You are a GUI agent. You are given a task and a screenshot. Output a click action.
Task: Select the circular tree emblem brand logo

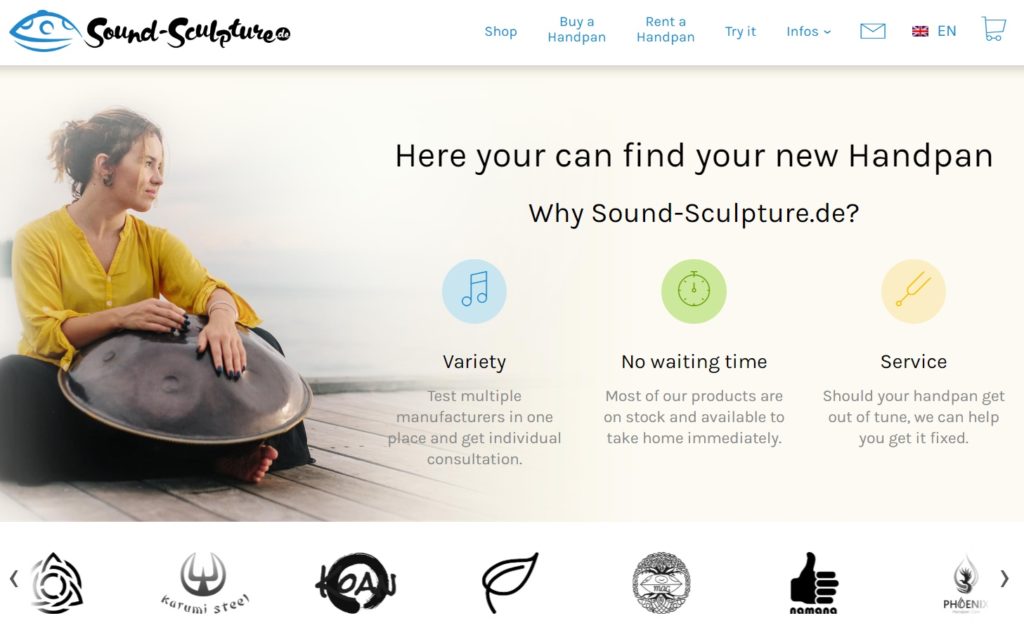tap(662, 583)
